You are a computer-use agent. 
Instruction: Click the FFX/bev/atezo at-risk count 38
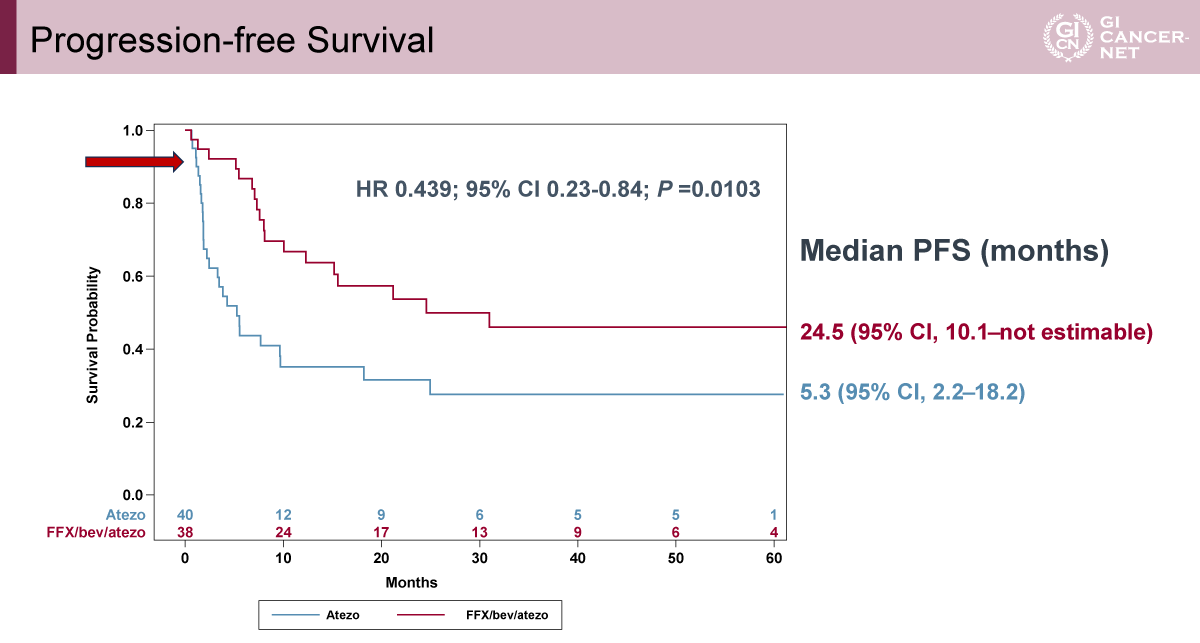pos(185,533)
